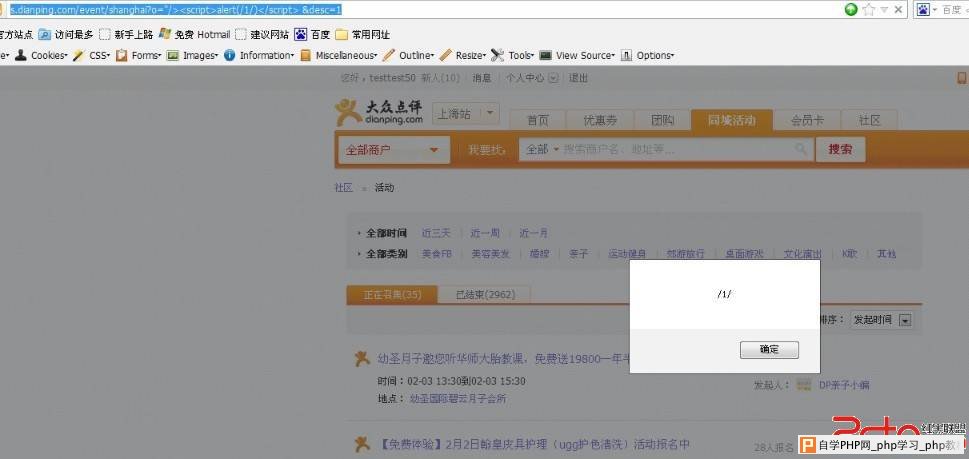Open the Outline toolbar menu

408,55
